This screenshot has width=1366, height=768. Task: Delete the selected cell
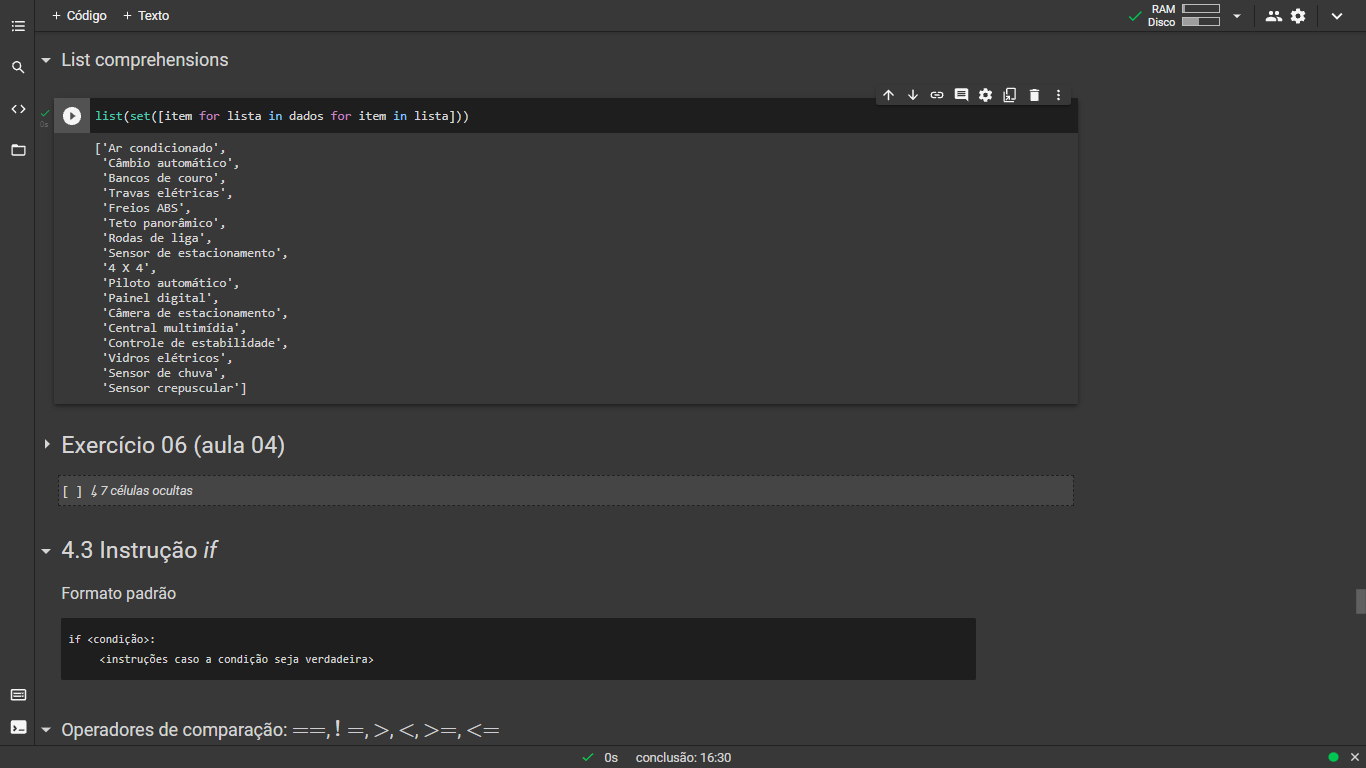pyautogui.click(x=1034, y=95)
